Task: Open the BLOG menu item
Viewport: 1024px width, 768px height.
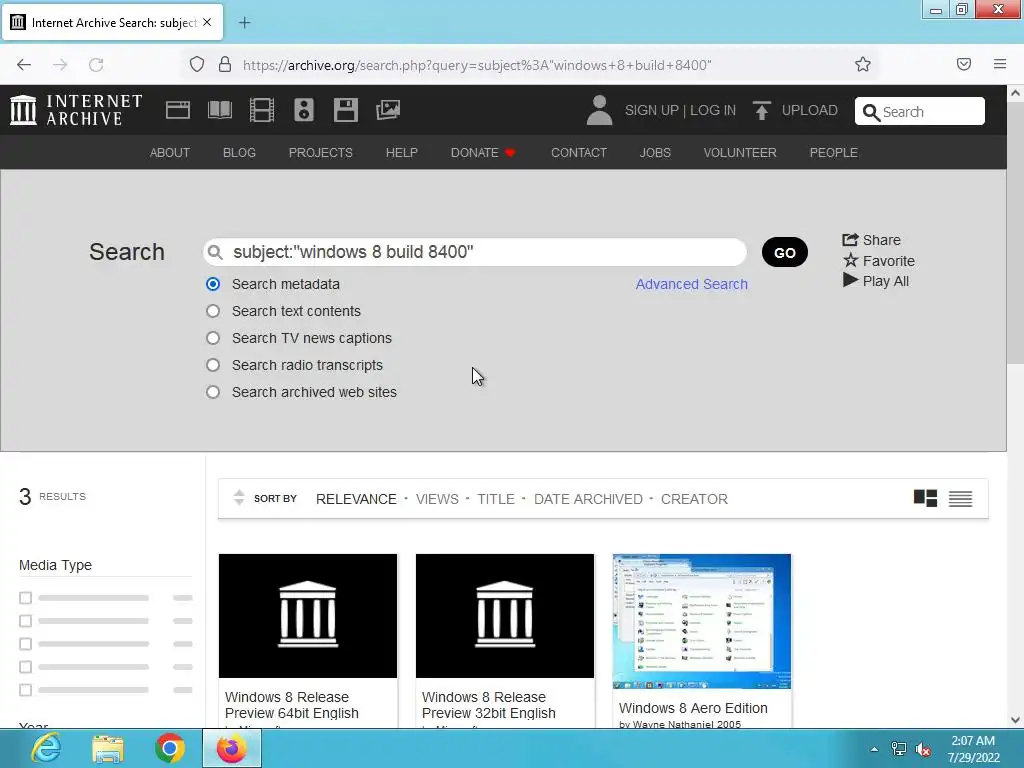Action: [239, 152]
